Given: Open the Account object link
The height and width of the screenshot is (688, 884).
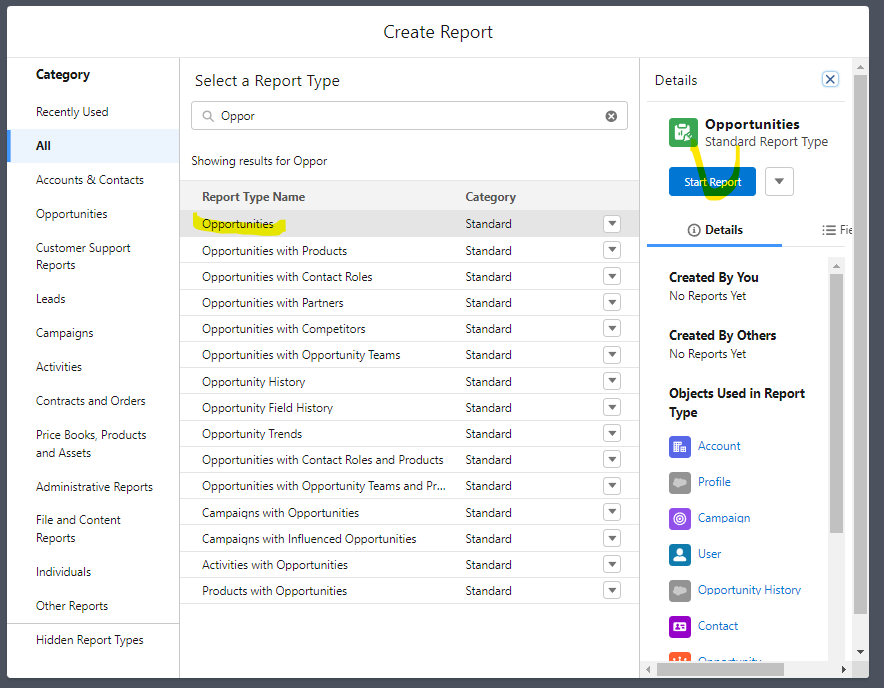Looking at the screenshot, I should point(719,446).
